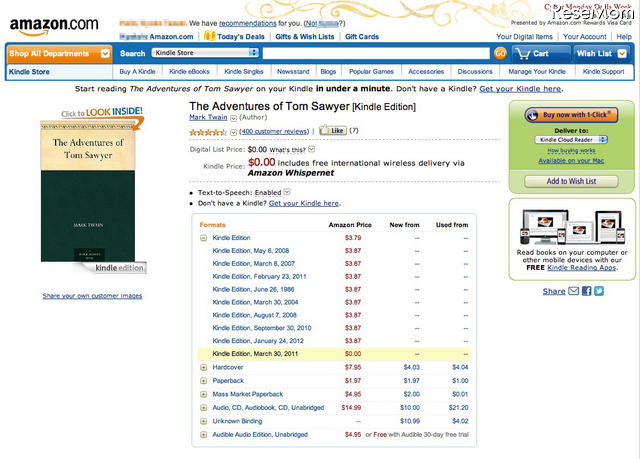Screen dimensions: 640x459
Task: Open Kindle Support tab
Action: tap(603, 71)
